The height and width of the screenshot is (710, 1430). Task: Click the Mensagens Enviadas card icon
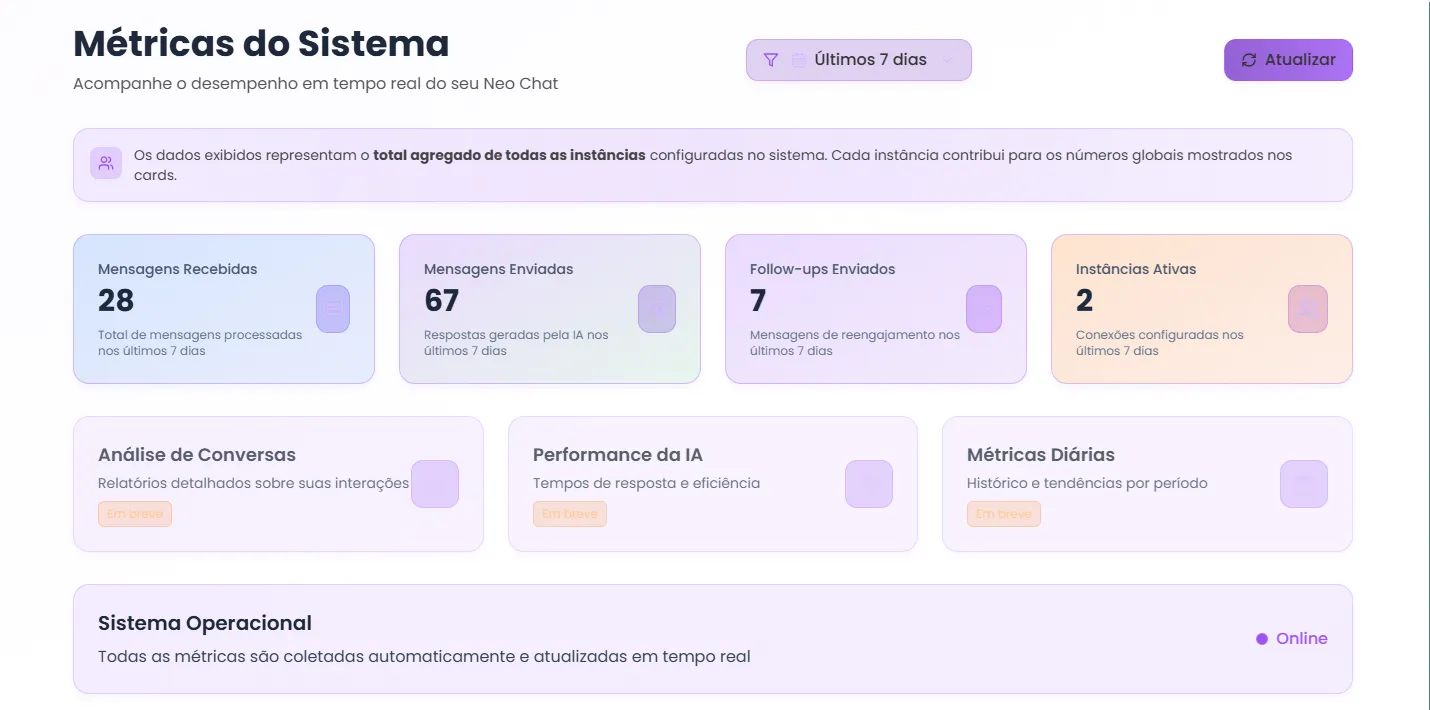657,309
